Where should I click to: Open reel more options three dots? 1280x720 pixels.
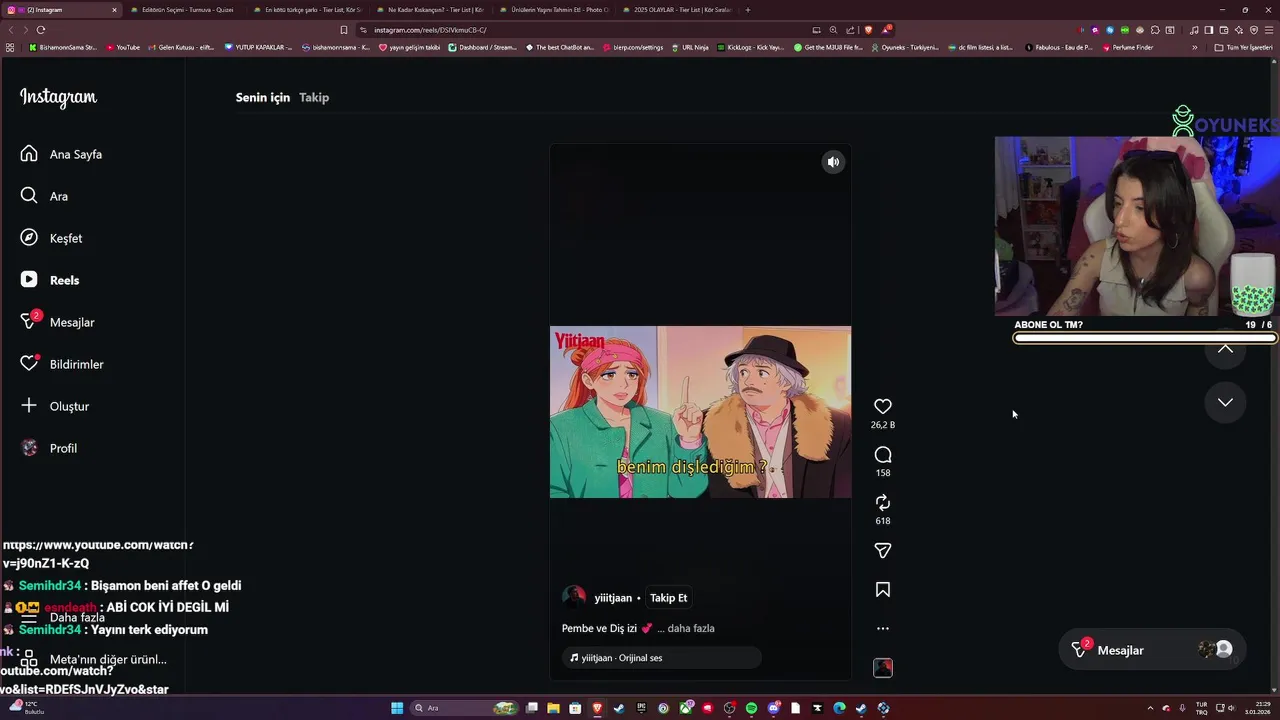coord(882,629)
